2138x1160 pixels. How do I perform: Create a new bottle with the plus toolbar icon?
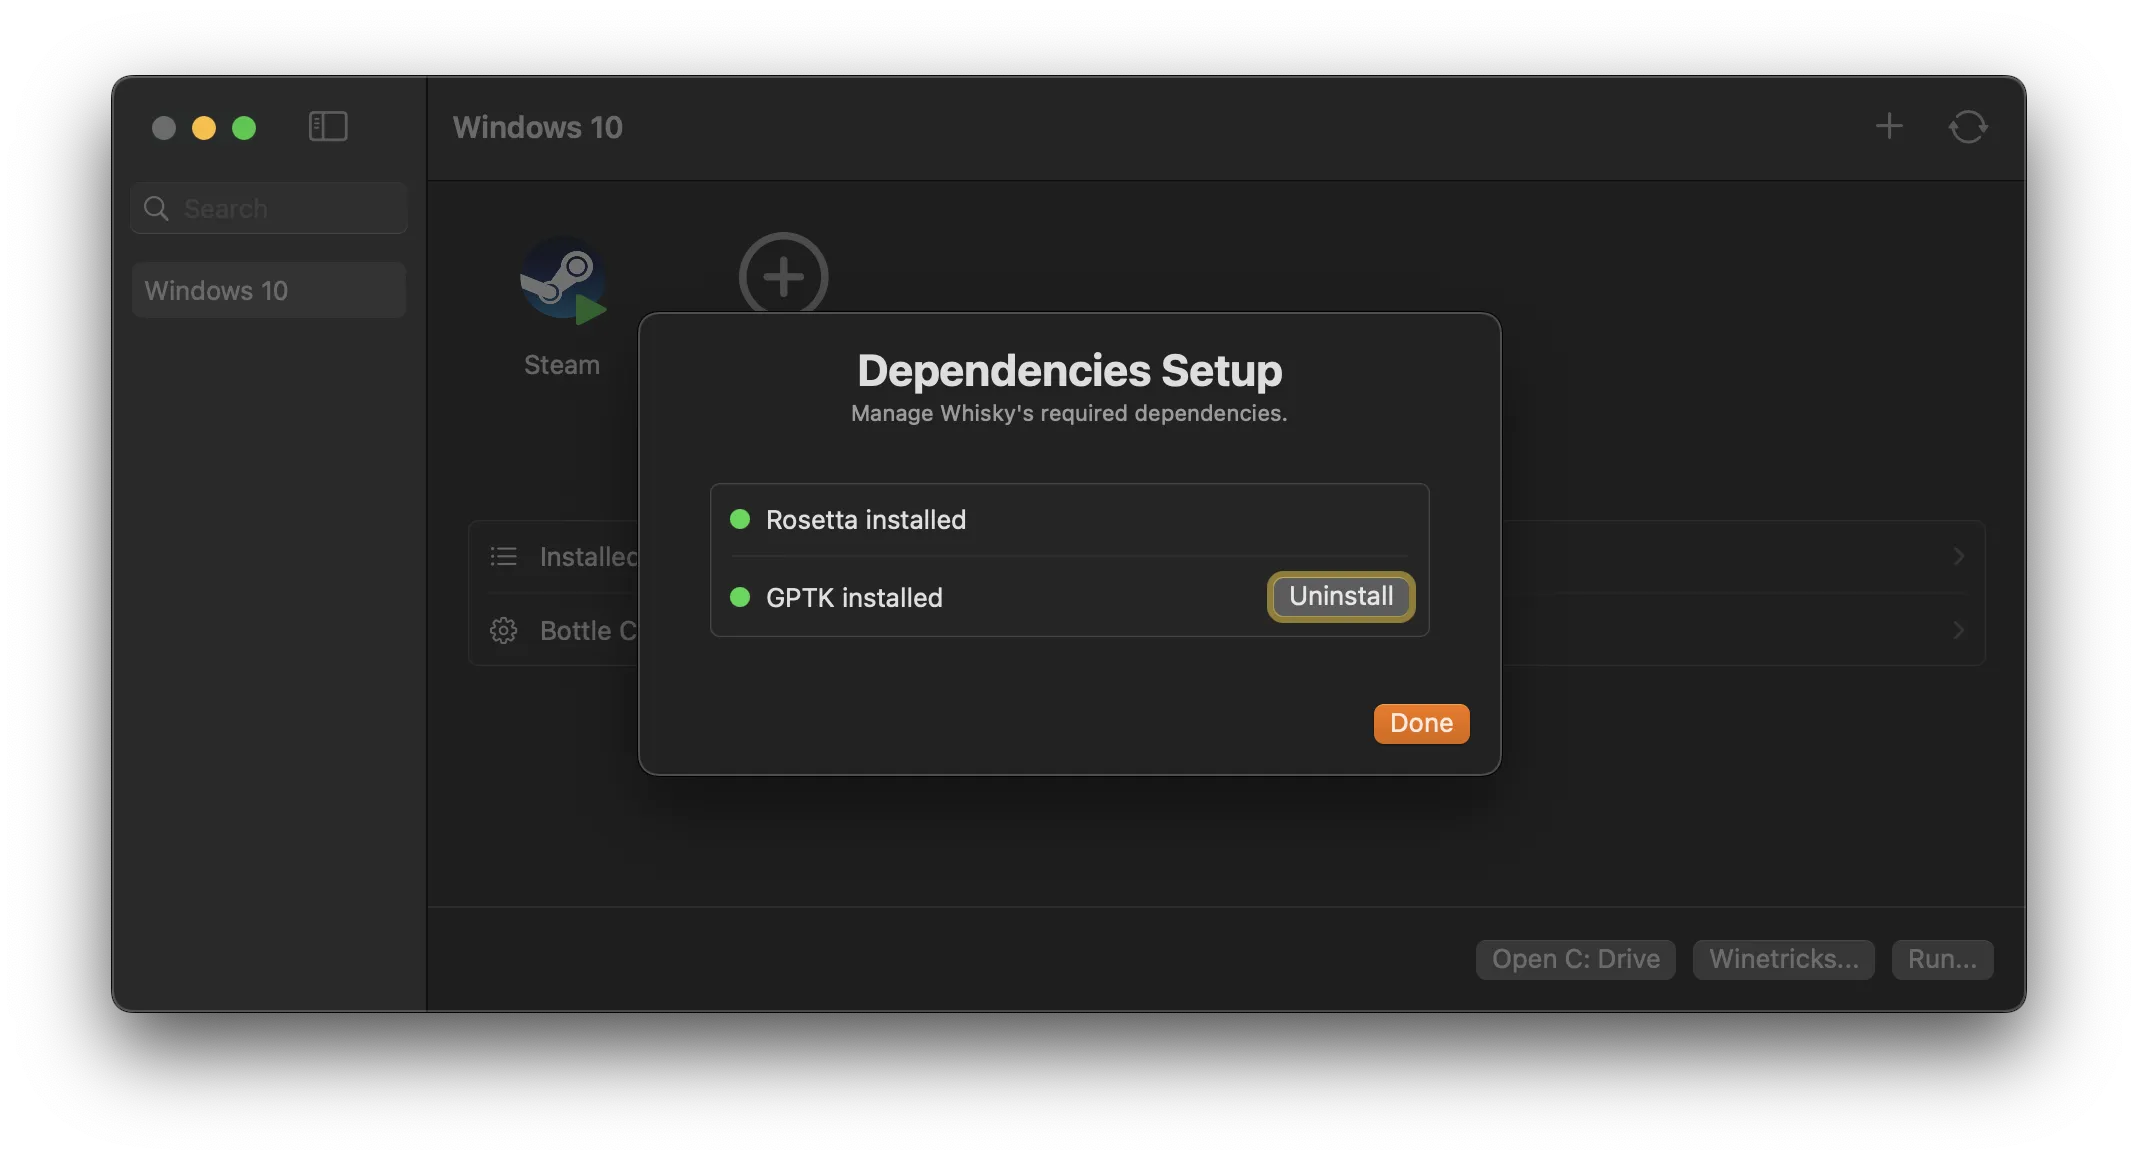click(1889, 126)
